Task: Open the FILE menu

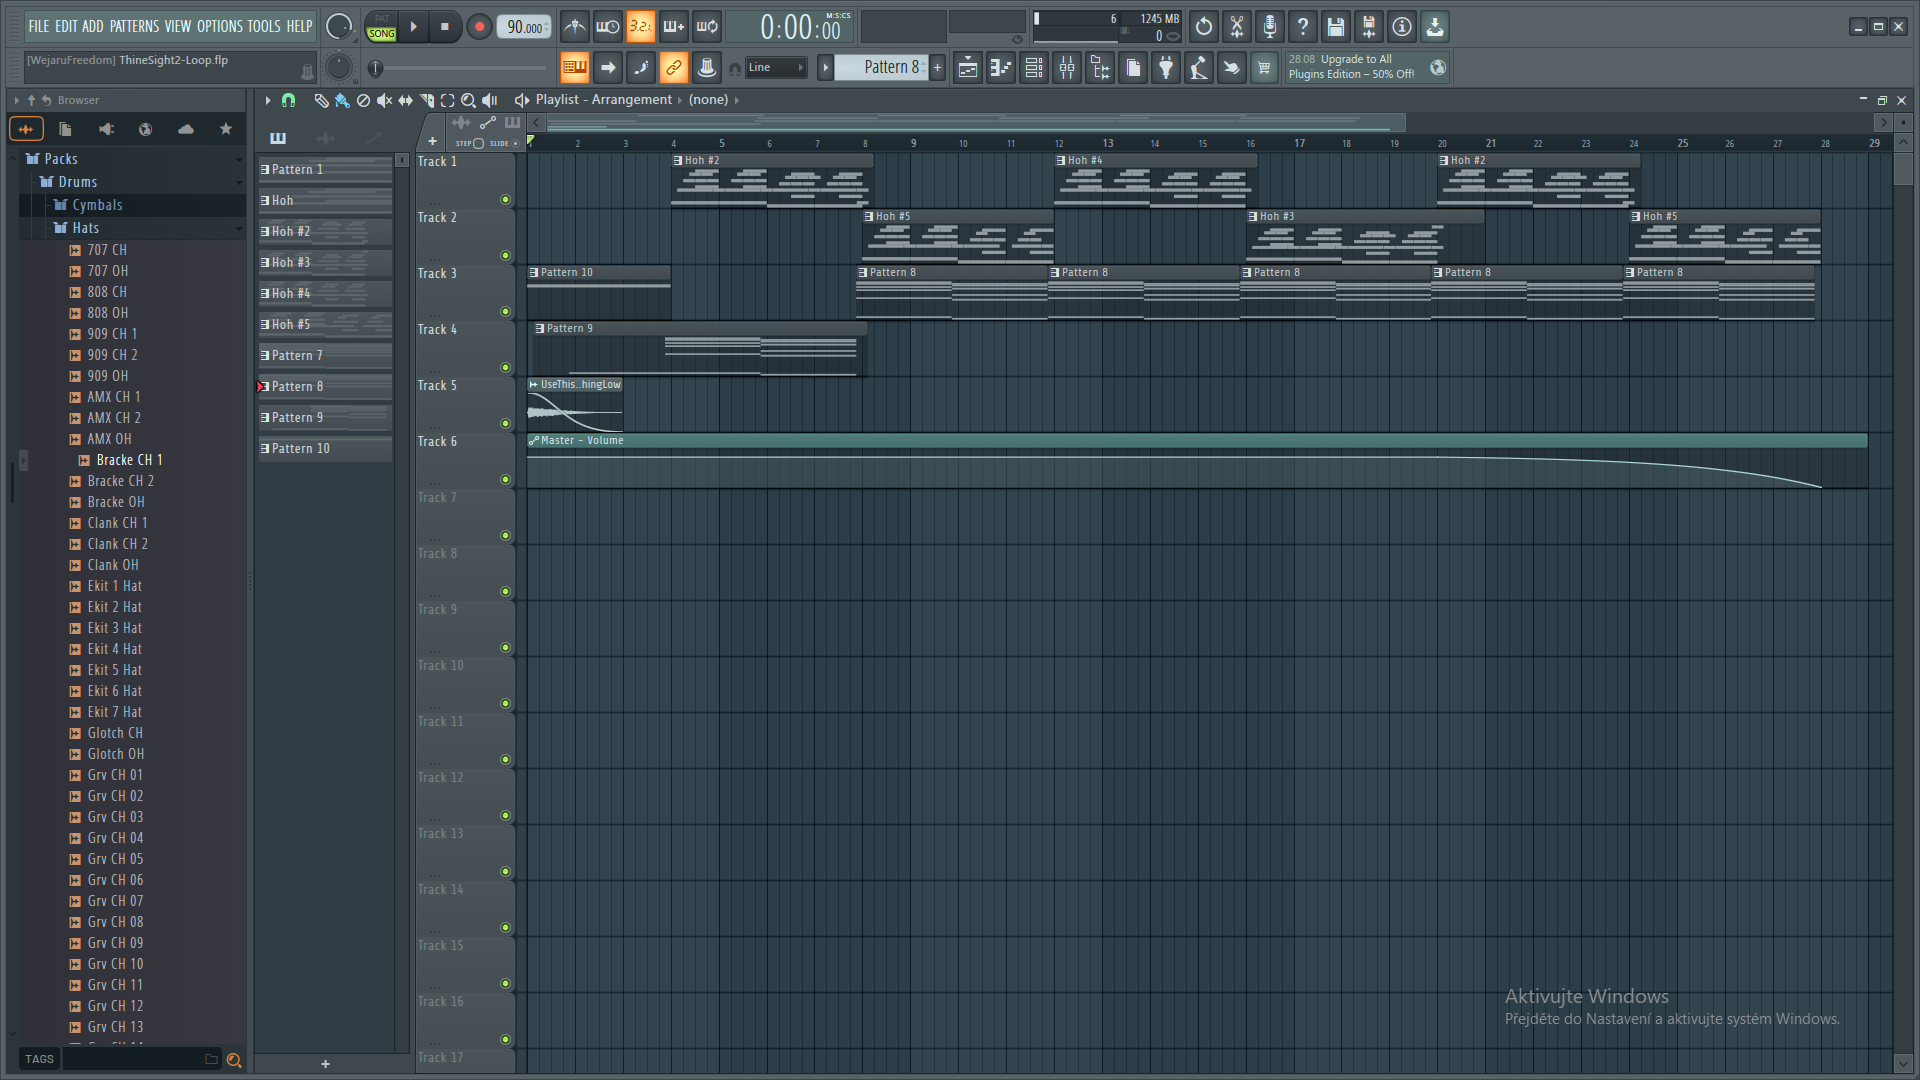Action: click(x=39, y=27)
